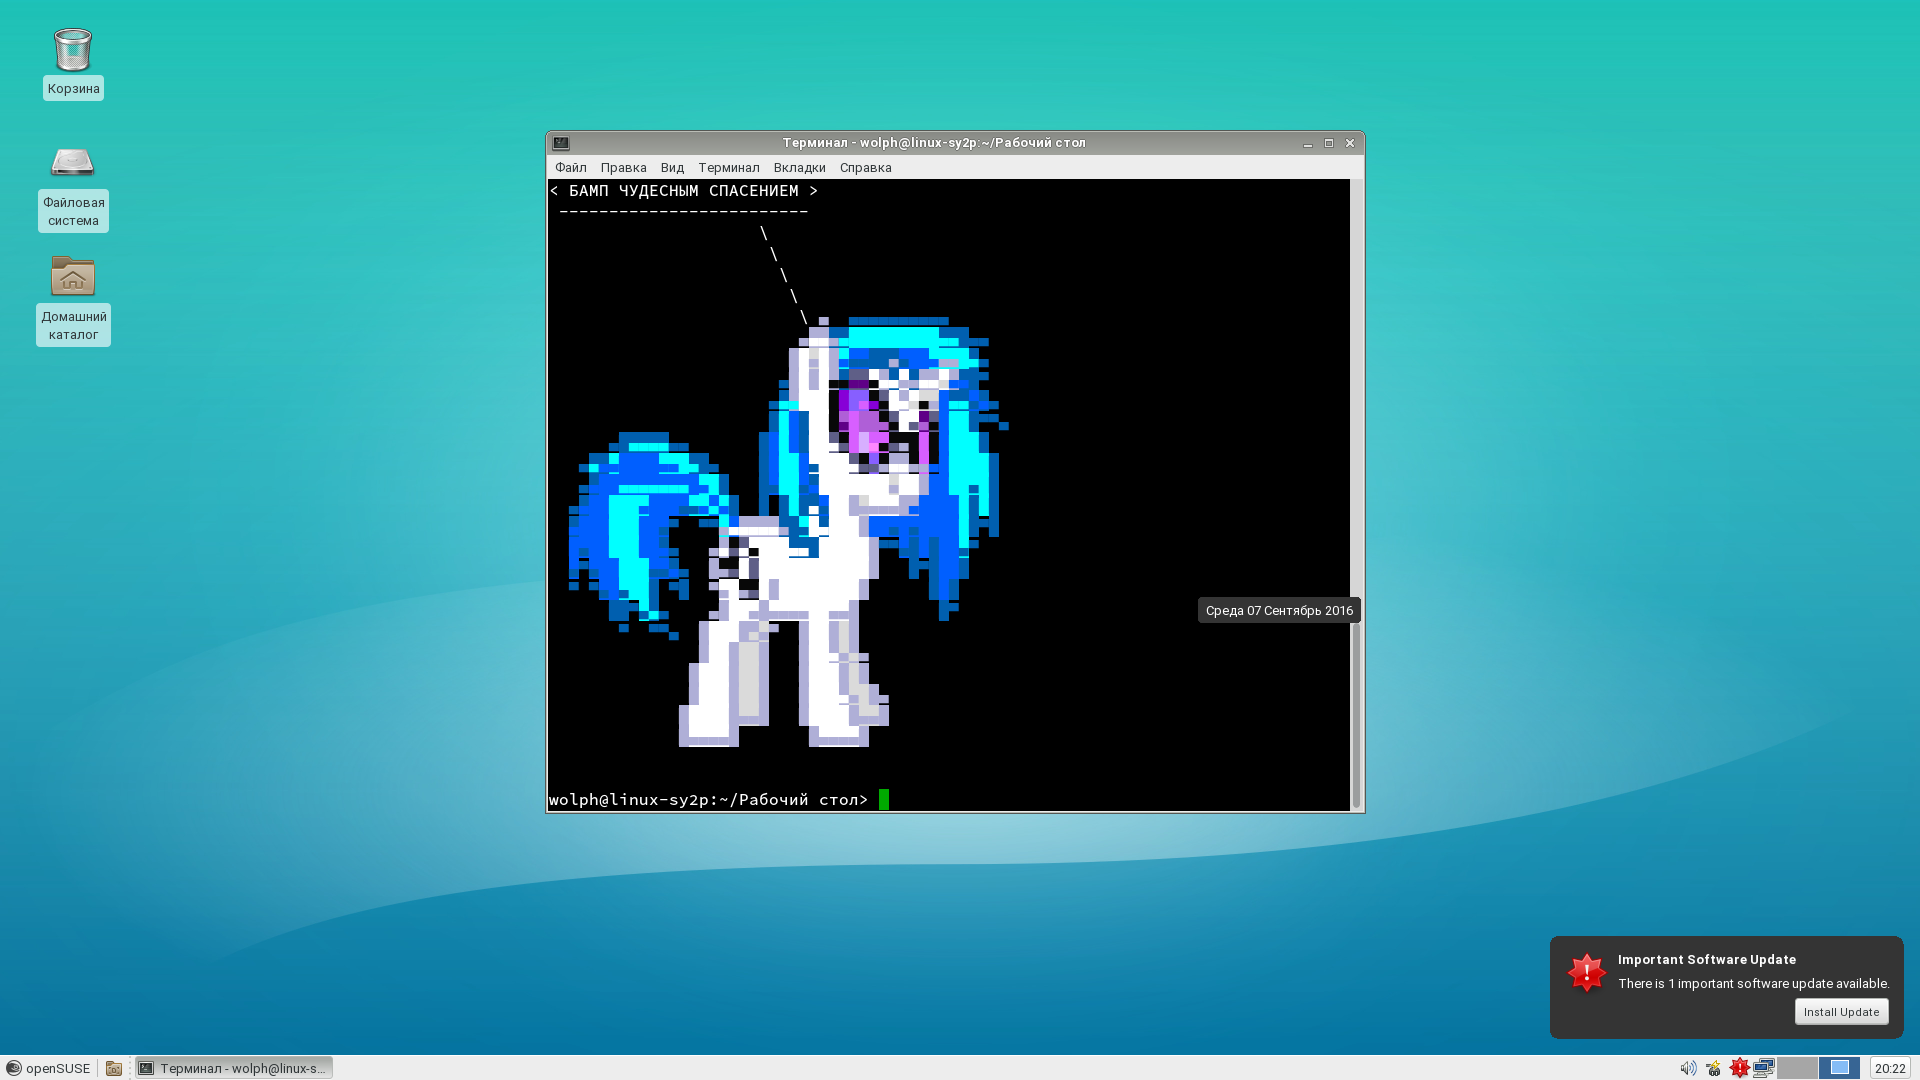
Task: Select the Файловая система drive icon
Action: coord(73,162)
